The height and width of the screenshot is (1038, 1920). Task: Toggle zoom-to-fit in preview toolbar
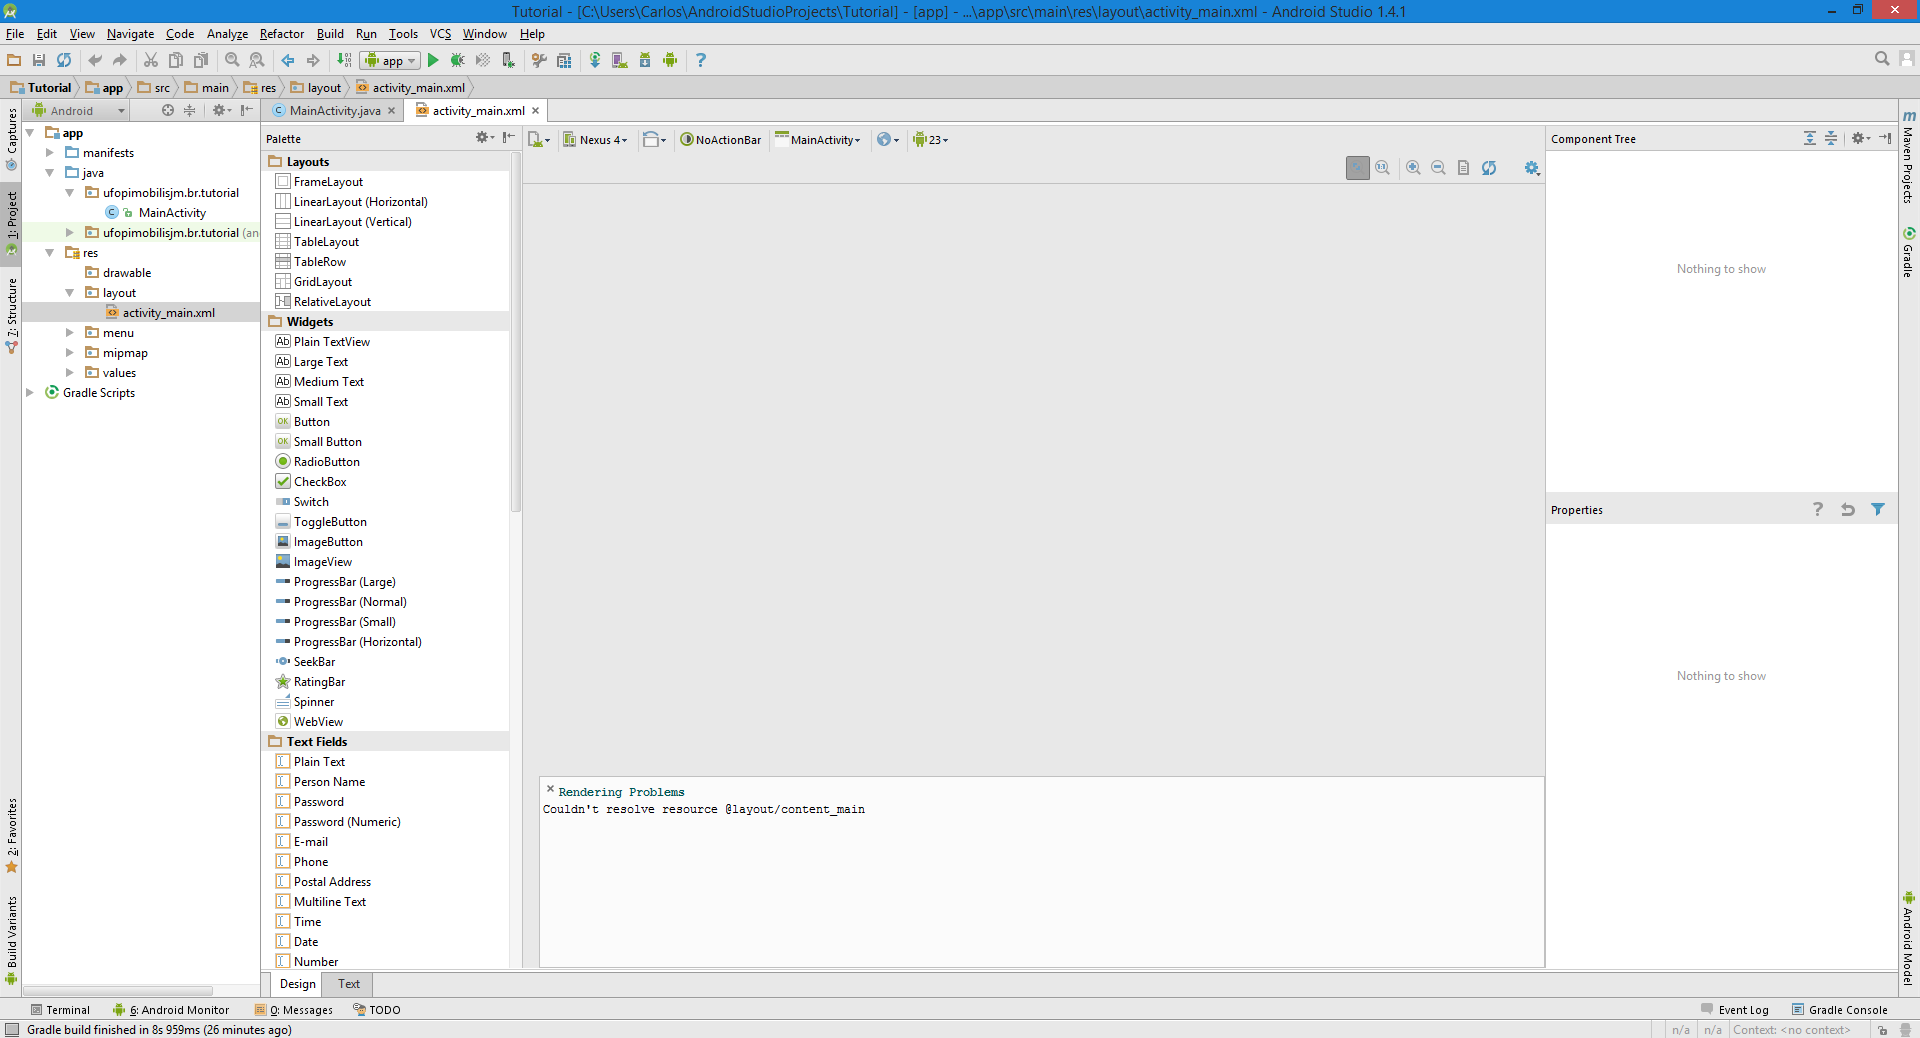(x=1357, y=168)
